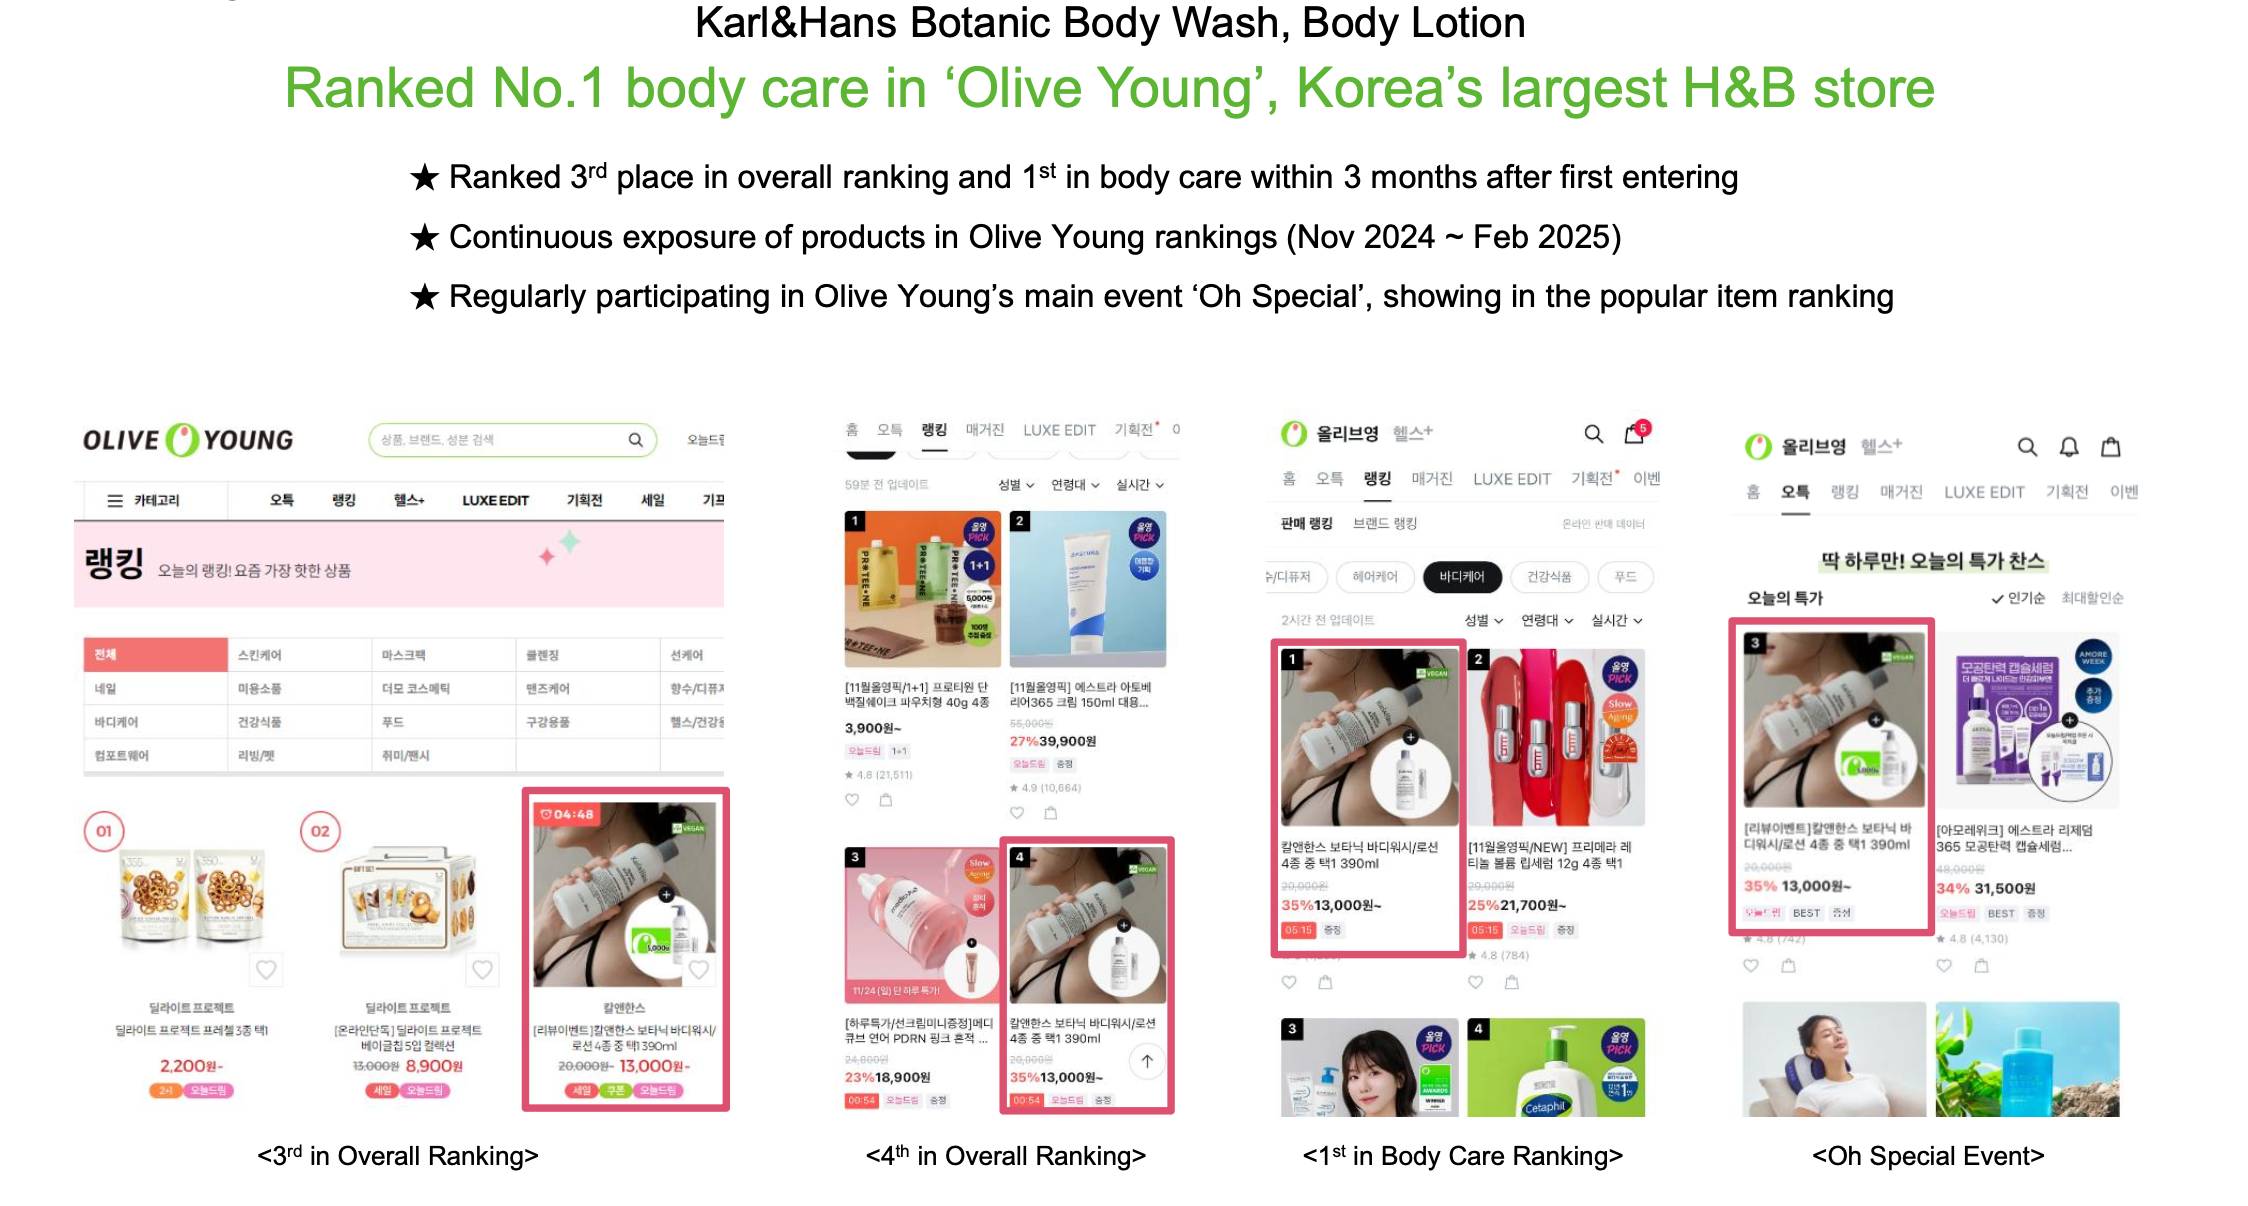Image resolution: width=2248 pixels, height=1206 pixels.
Task: Tap heart on 딜라이트 프로젝트 프레첼 product
Action: [x=266, y=969]
